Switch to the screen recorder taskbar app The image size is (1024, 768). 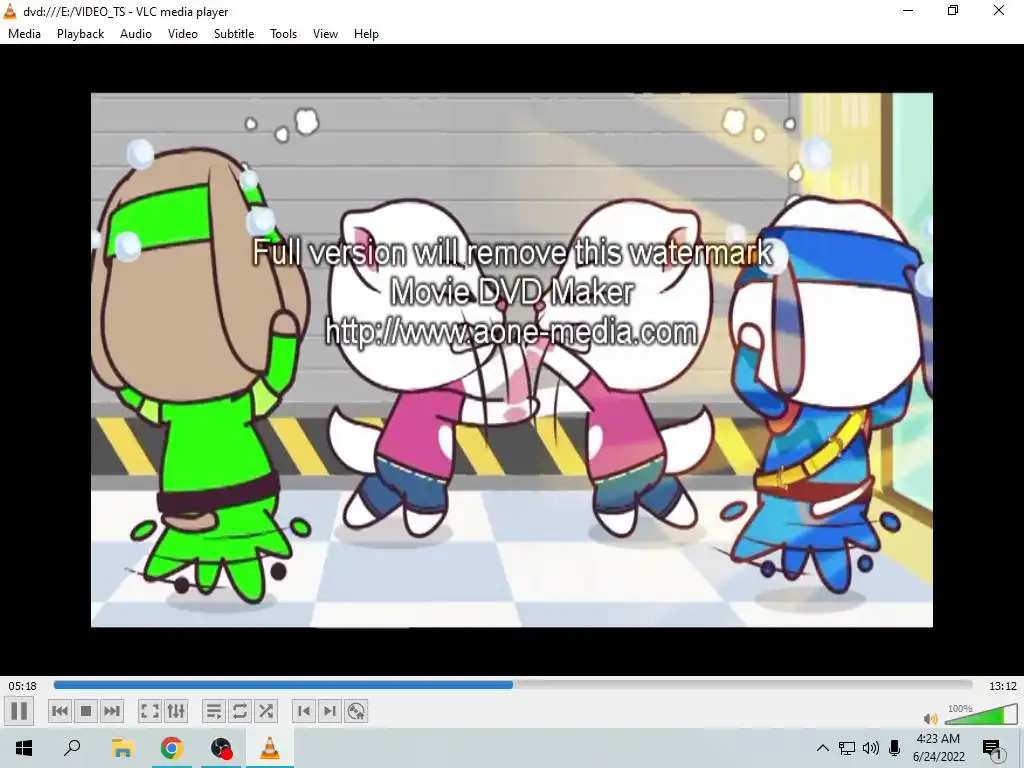pyautogui.click(x=221, y=748)
